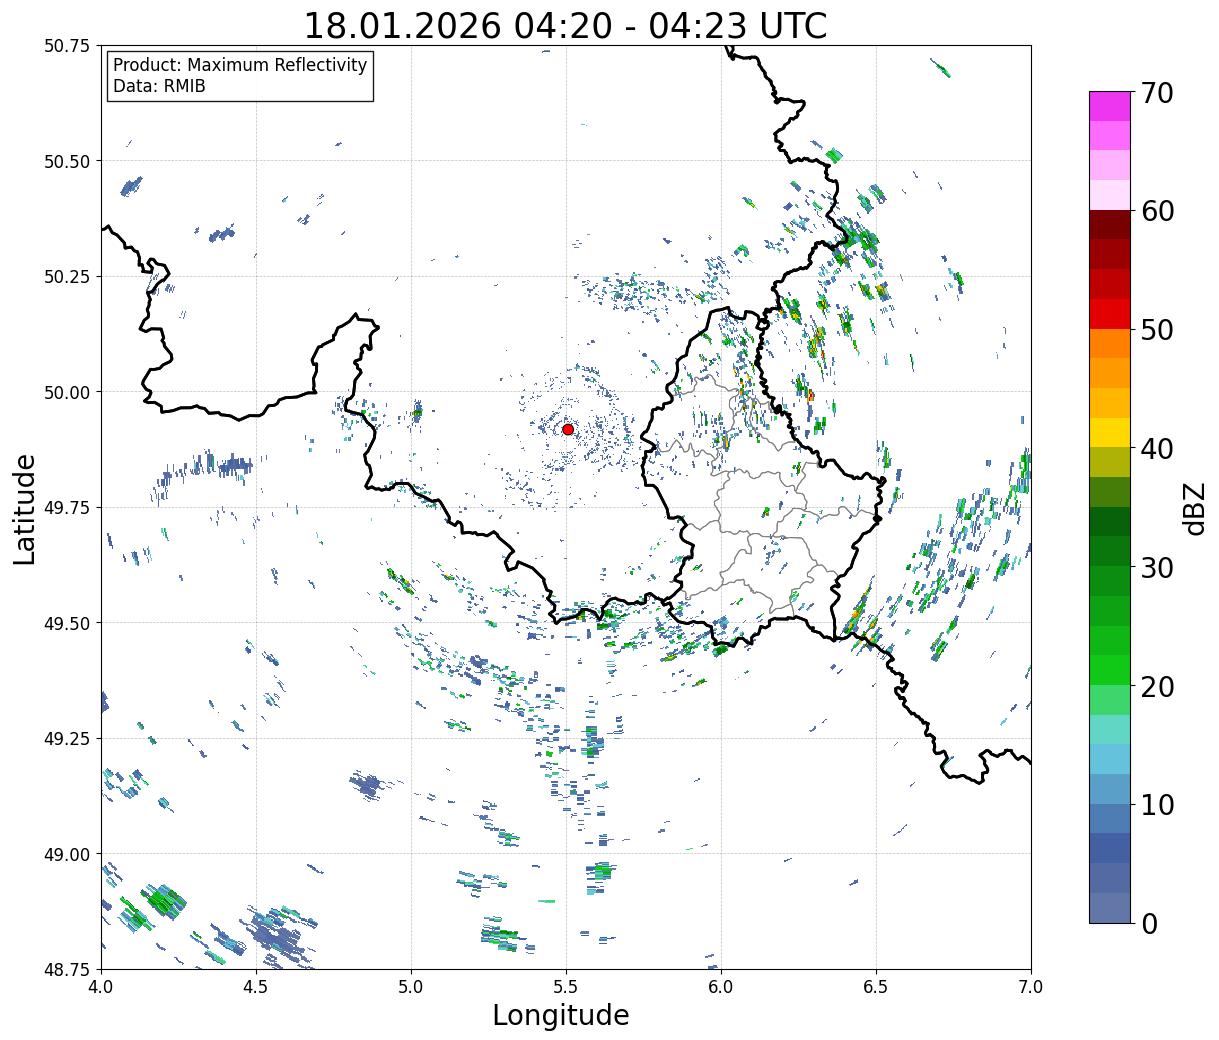Click the colorbar tick label 10
Image resolution: width=1219 pixels, height=1040 pixels.
click(1157, 805)
